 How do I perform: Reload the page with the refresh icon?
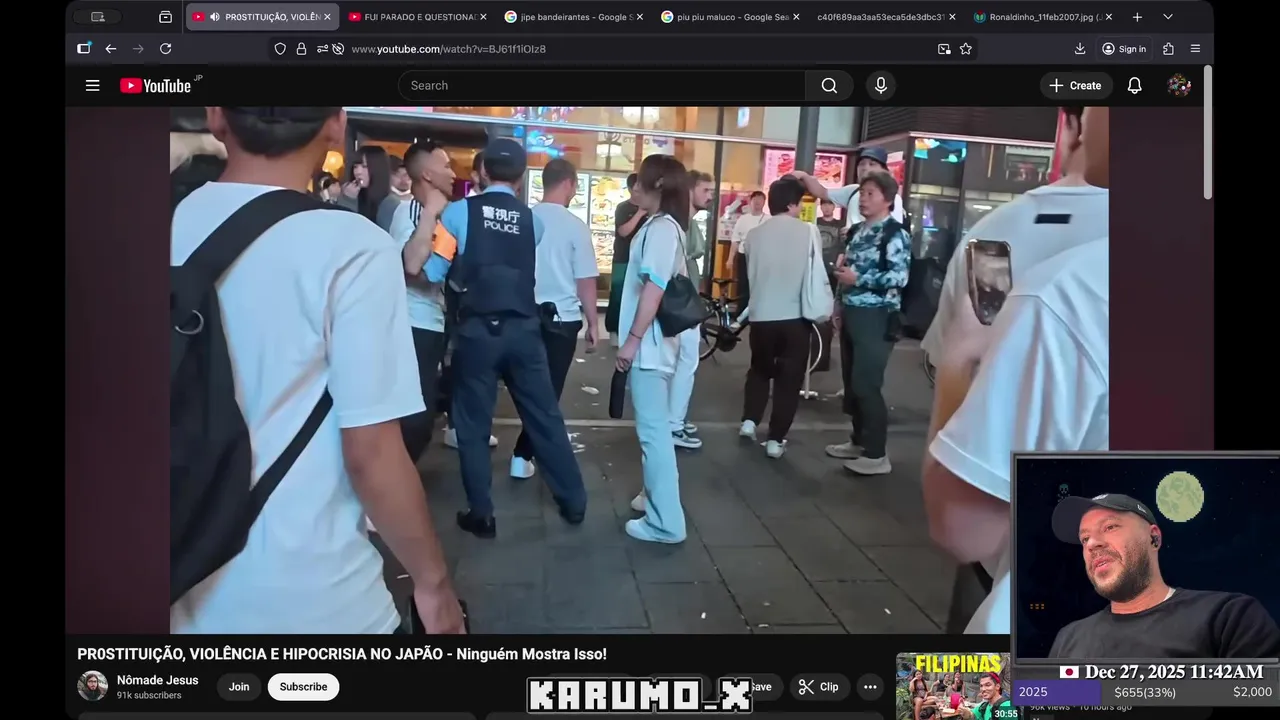(x=166, y=49)
